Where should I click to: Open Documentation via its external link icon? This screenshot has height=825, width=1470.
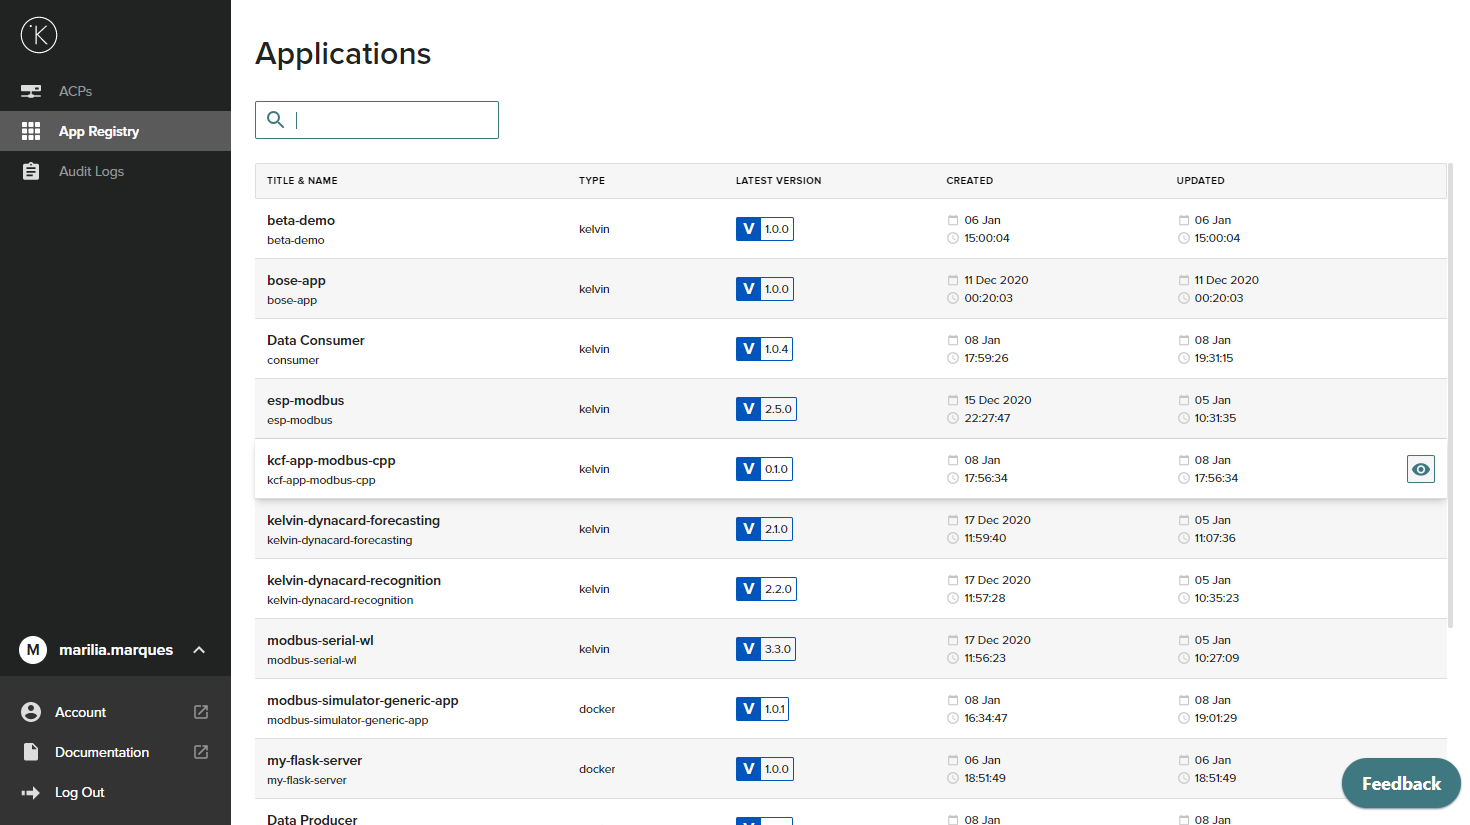[x=200, y=751]
